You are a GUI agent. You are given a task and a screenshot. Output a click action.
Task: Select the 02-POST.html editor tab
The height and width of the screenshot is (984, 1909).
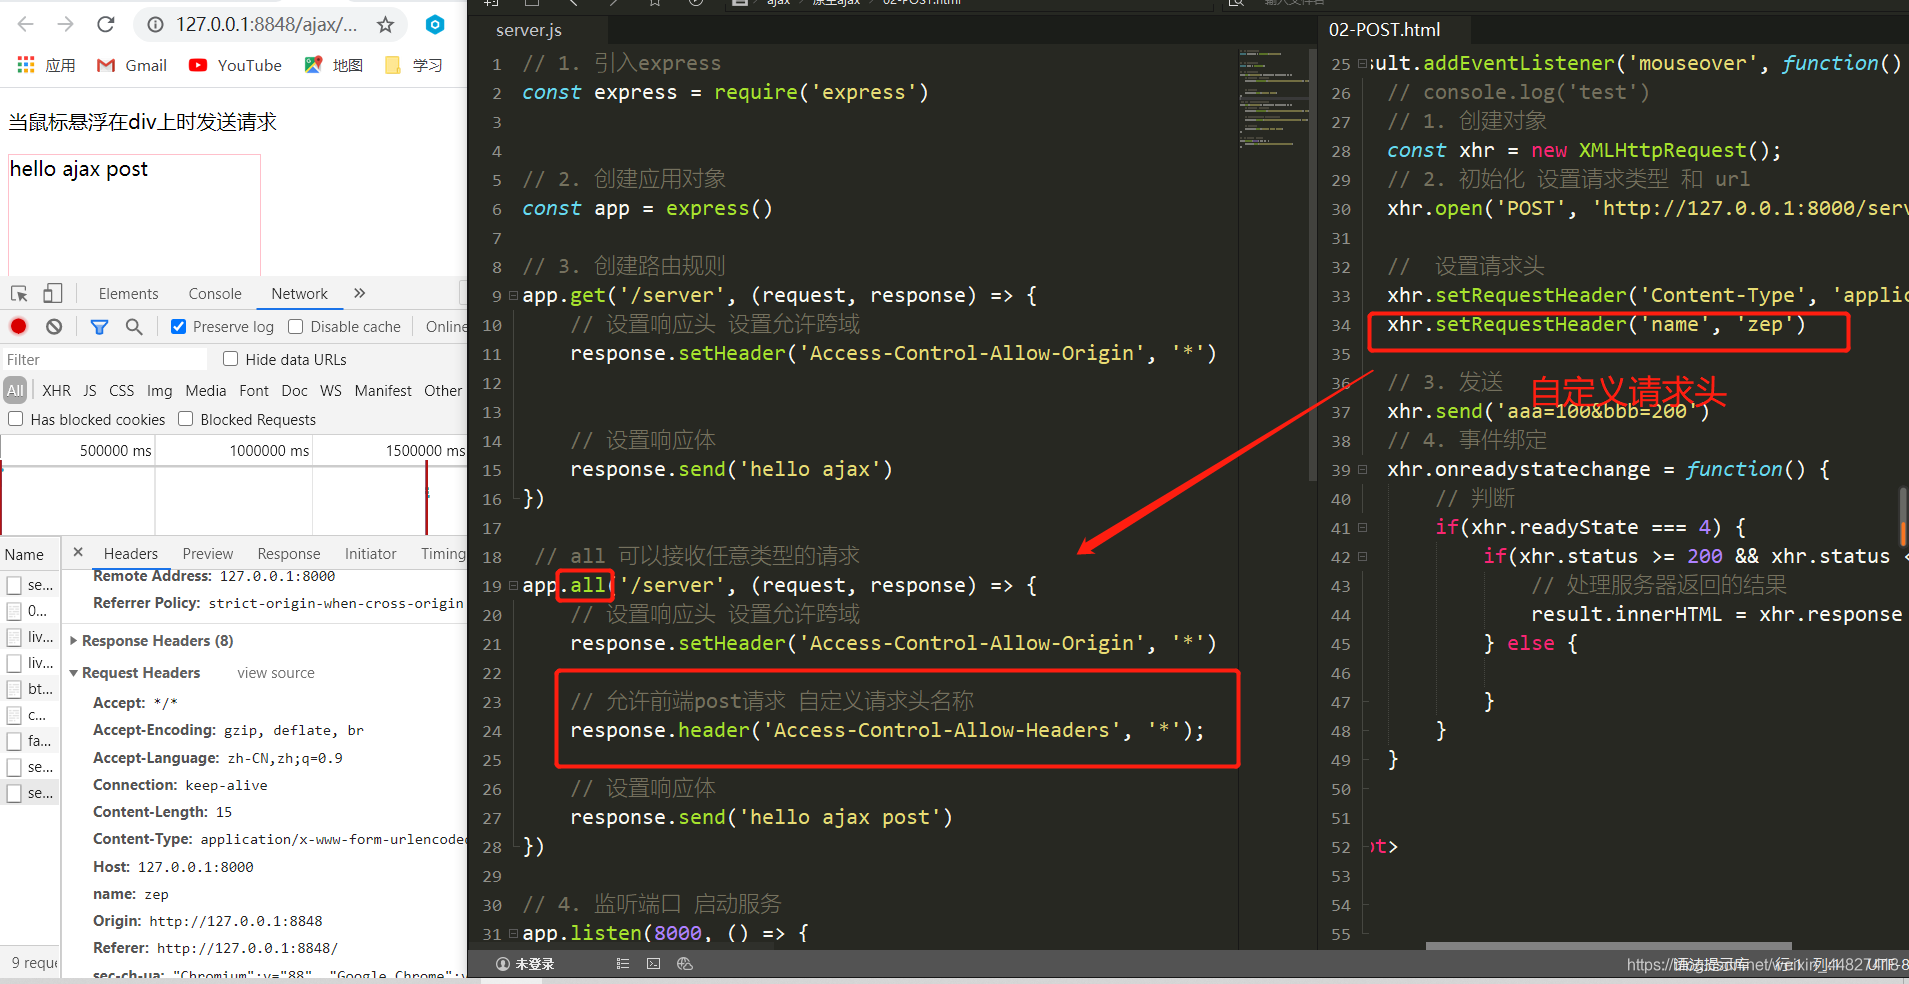point(1384,30)
